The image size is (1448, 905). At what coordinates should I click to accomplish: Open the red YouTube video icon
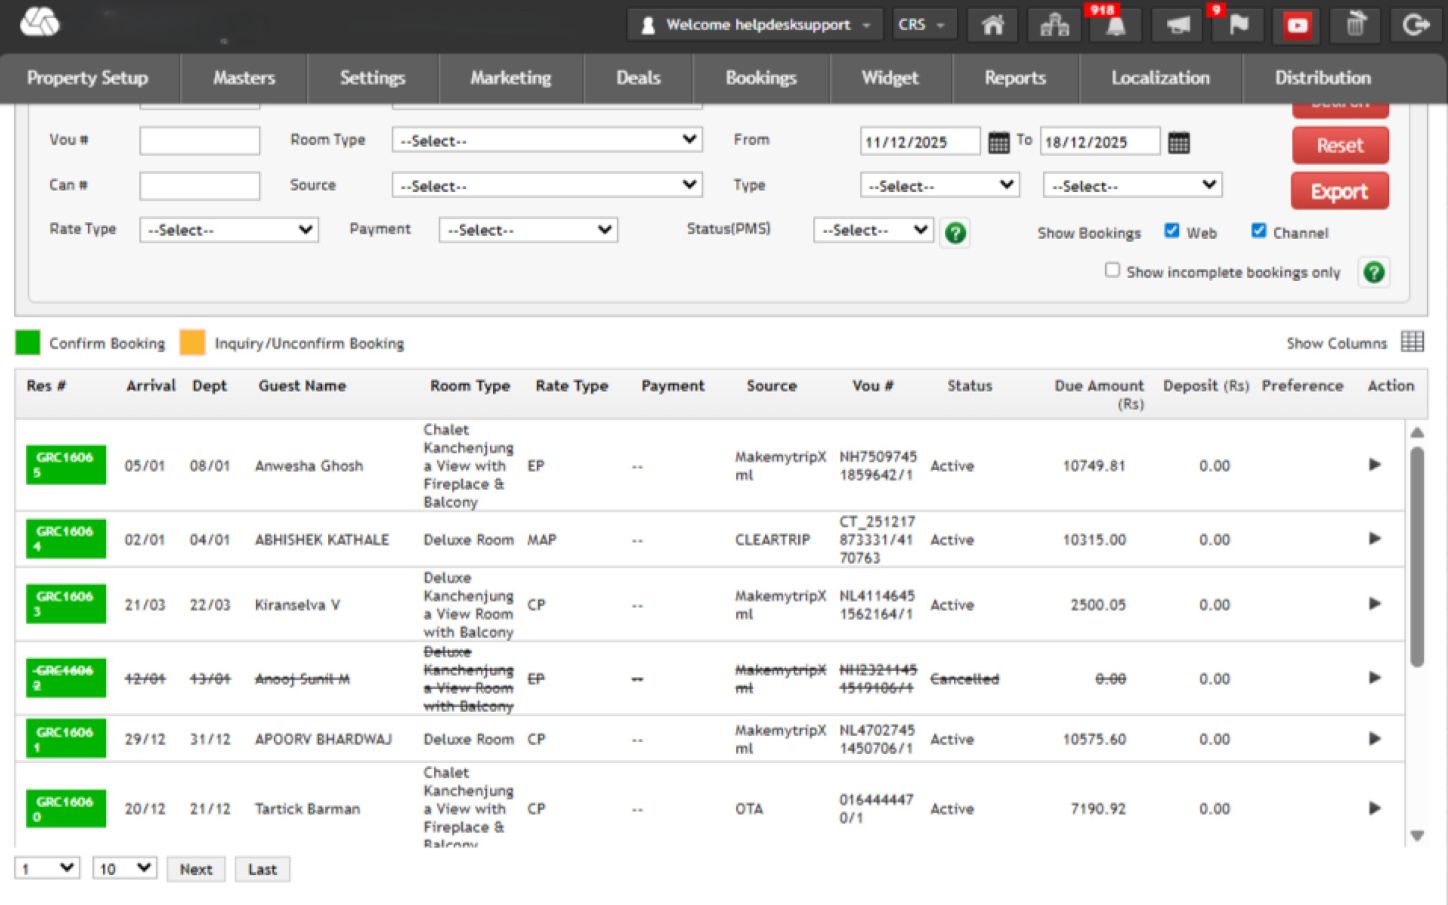[x=1297, y=26]
